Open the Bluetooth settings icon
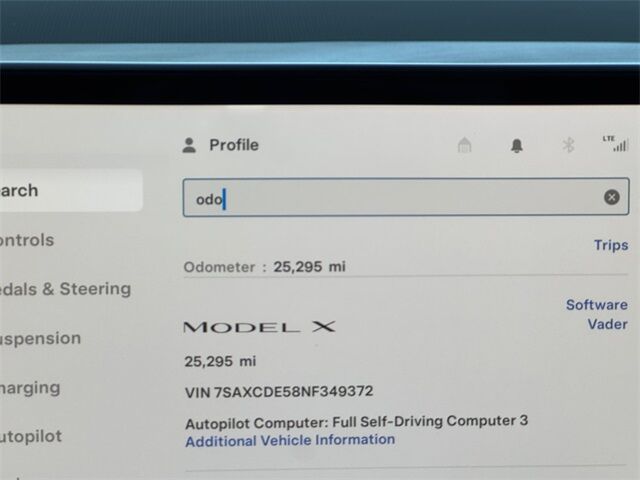 (x=568, y=145)
